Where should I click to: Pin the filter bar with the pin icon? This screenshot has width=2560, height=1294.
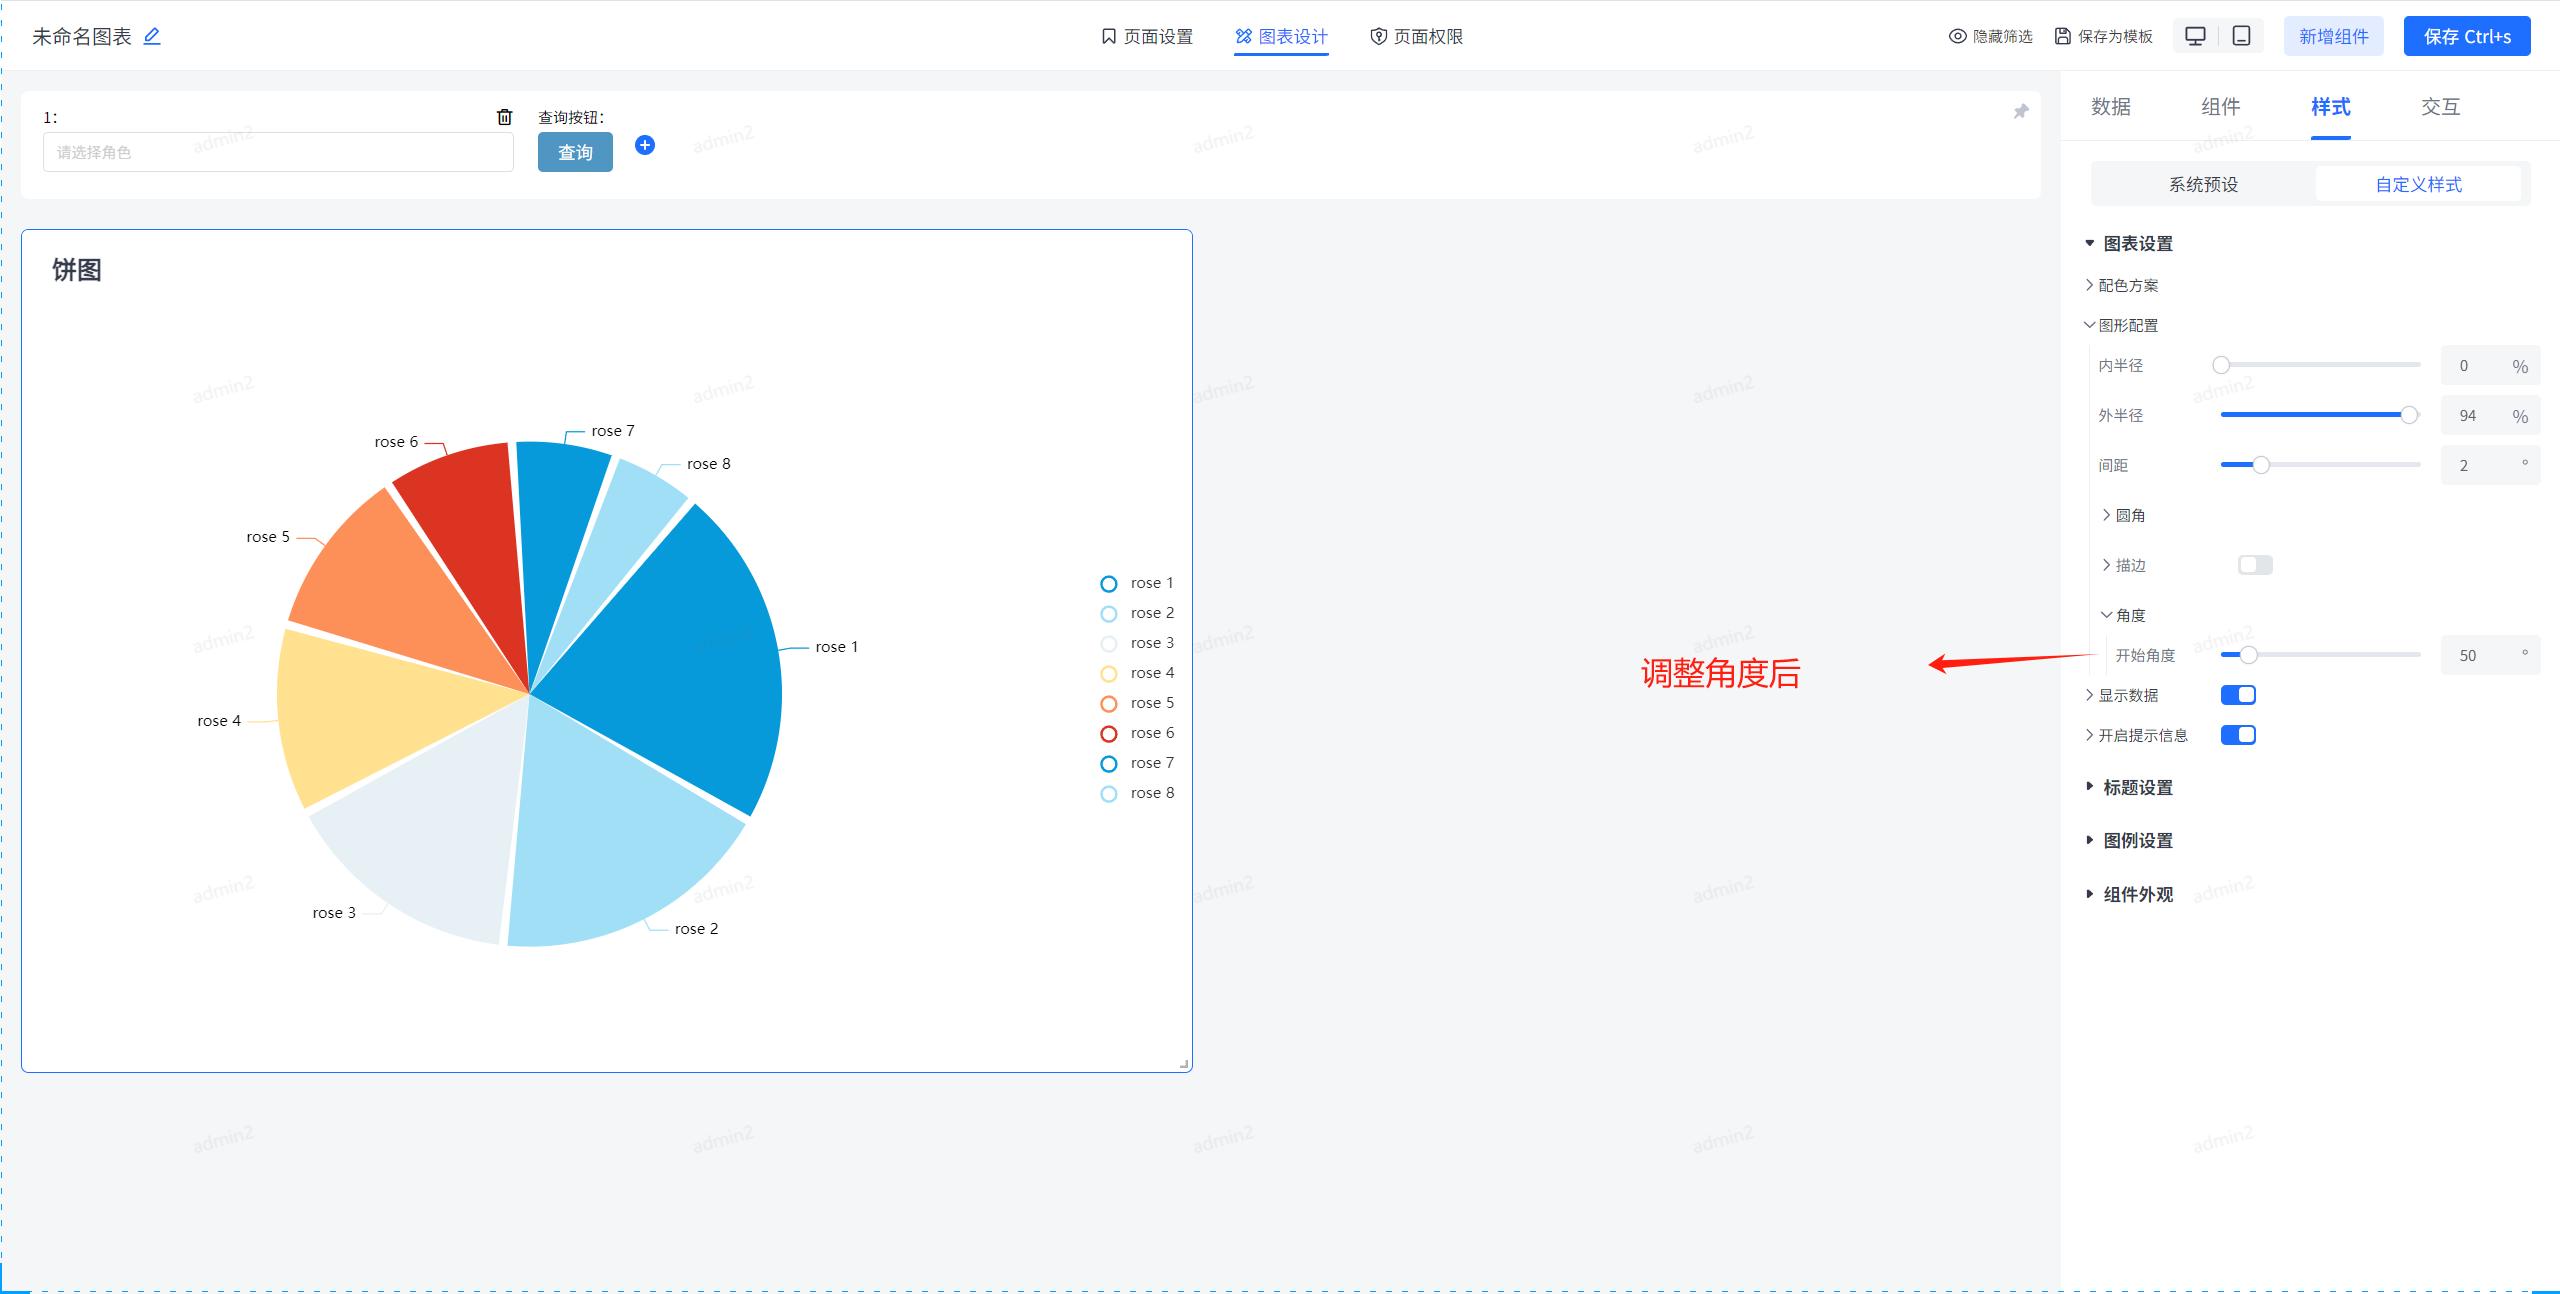(x=2021, y=111)
